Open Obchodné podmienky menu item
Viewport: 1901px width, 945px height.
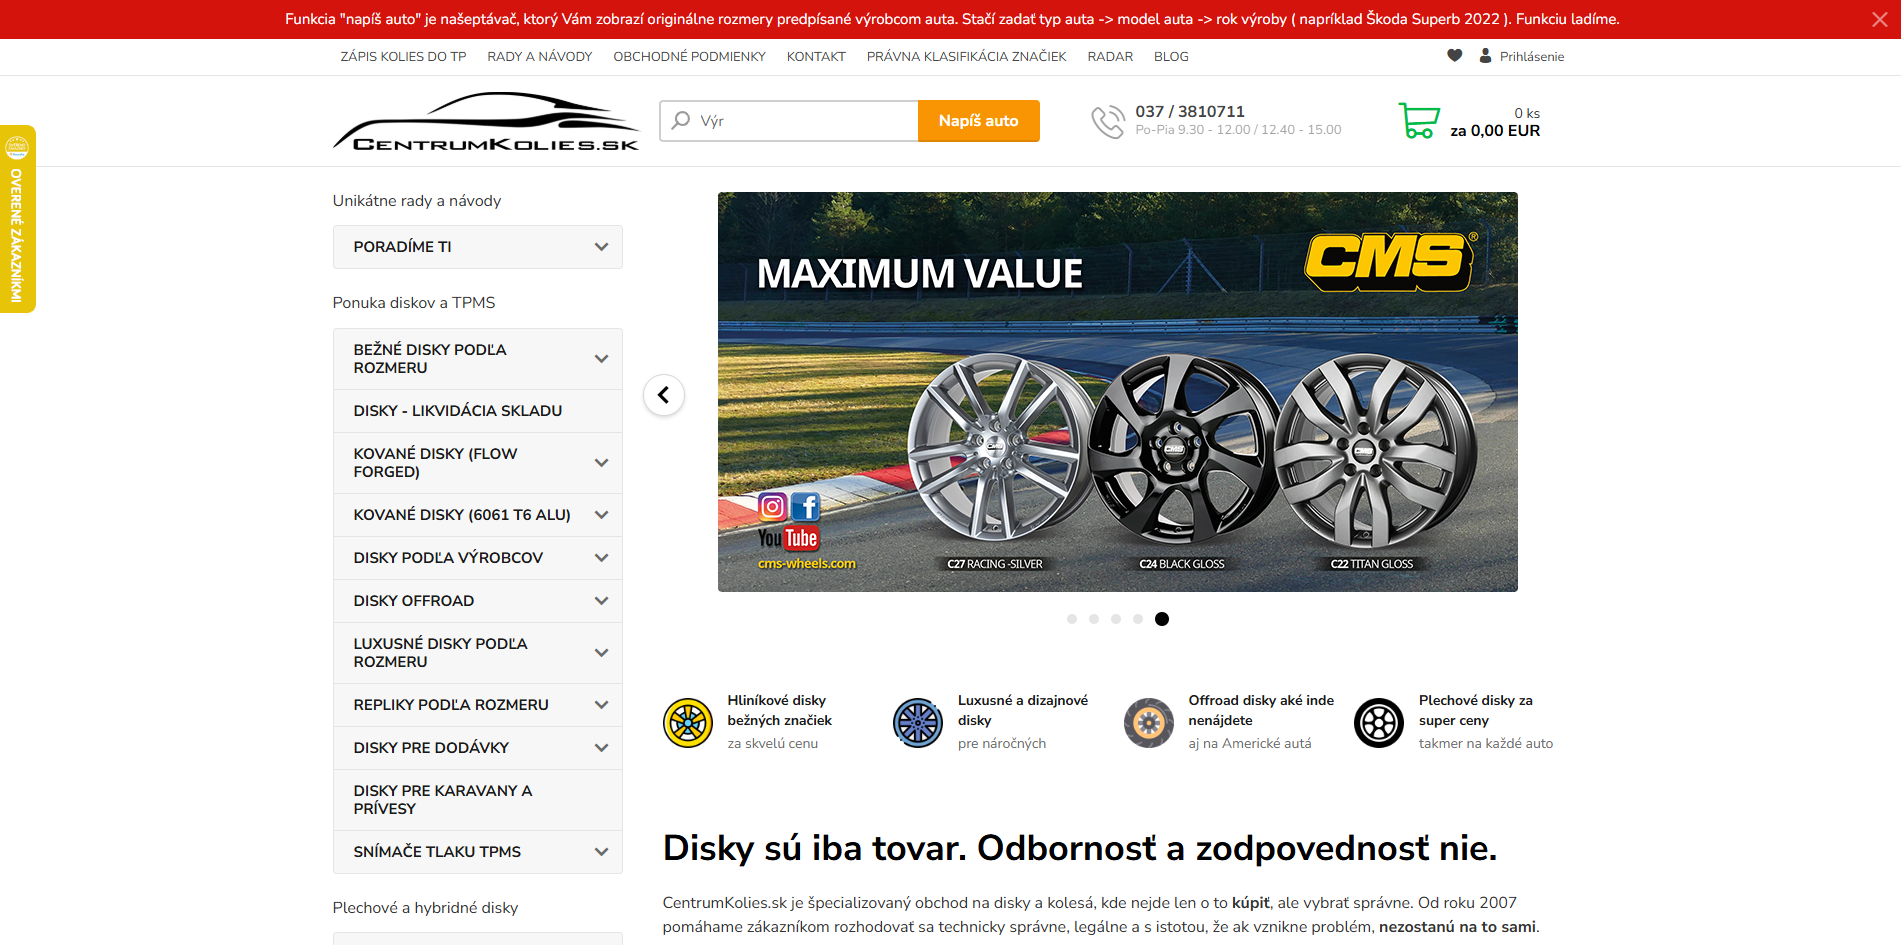click(690, 57)
